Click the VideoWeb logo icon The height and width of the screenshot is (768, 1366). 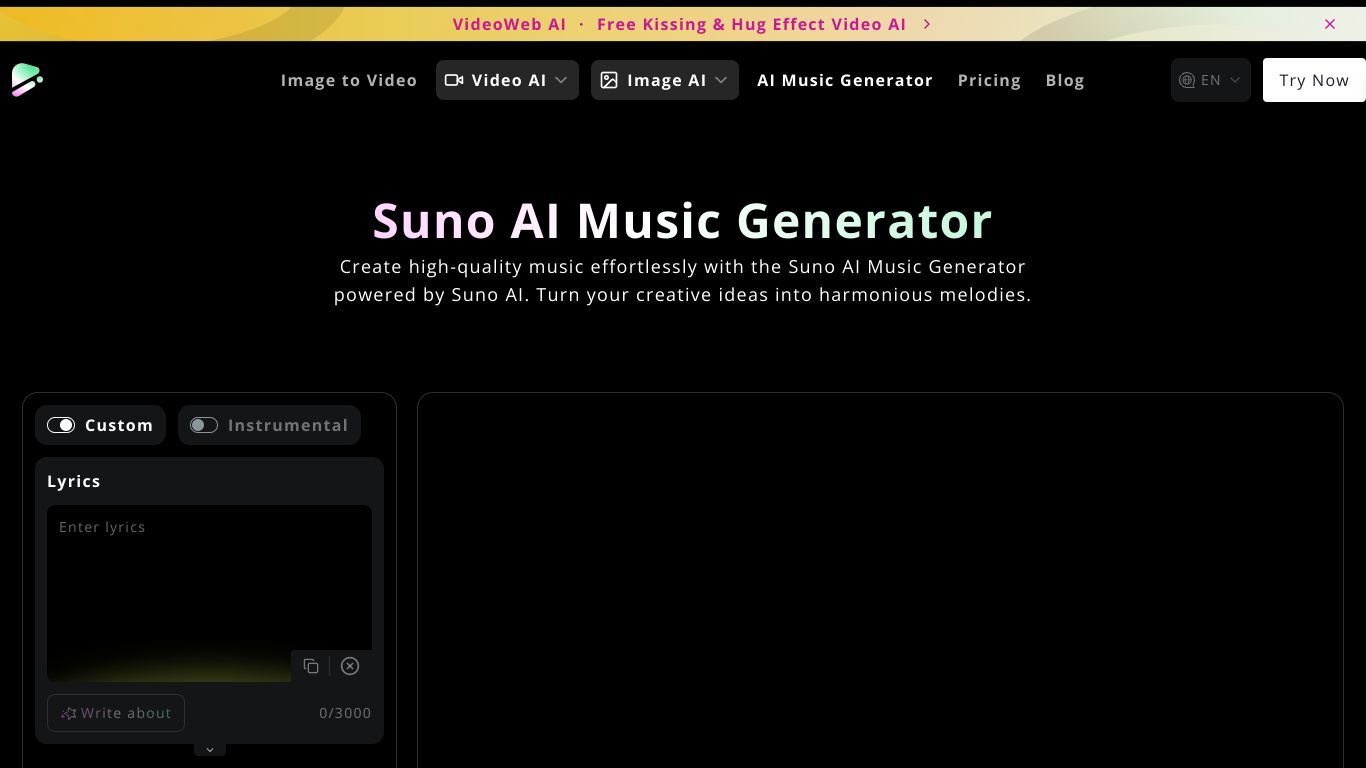[27, 80]
